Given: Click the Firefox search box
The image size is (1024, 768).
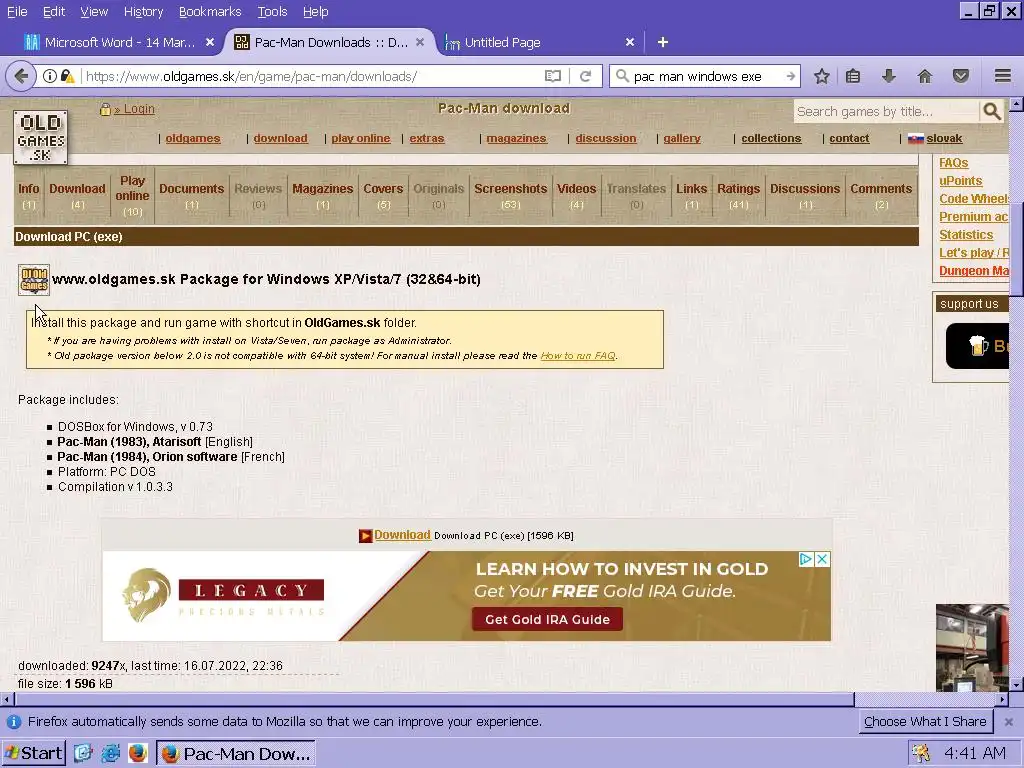Looking at the screenshot, I should 705,76.
